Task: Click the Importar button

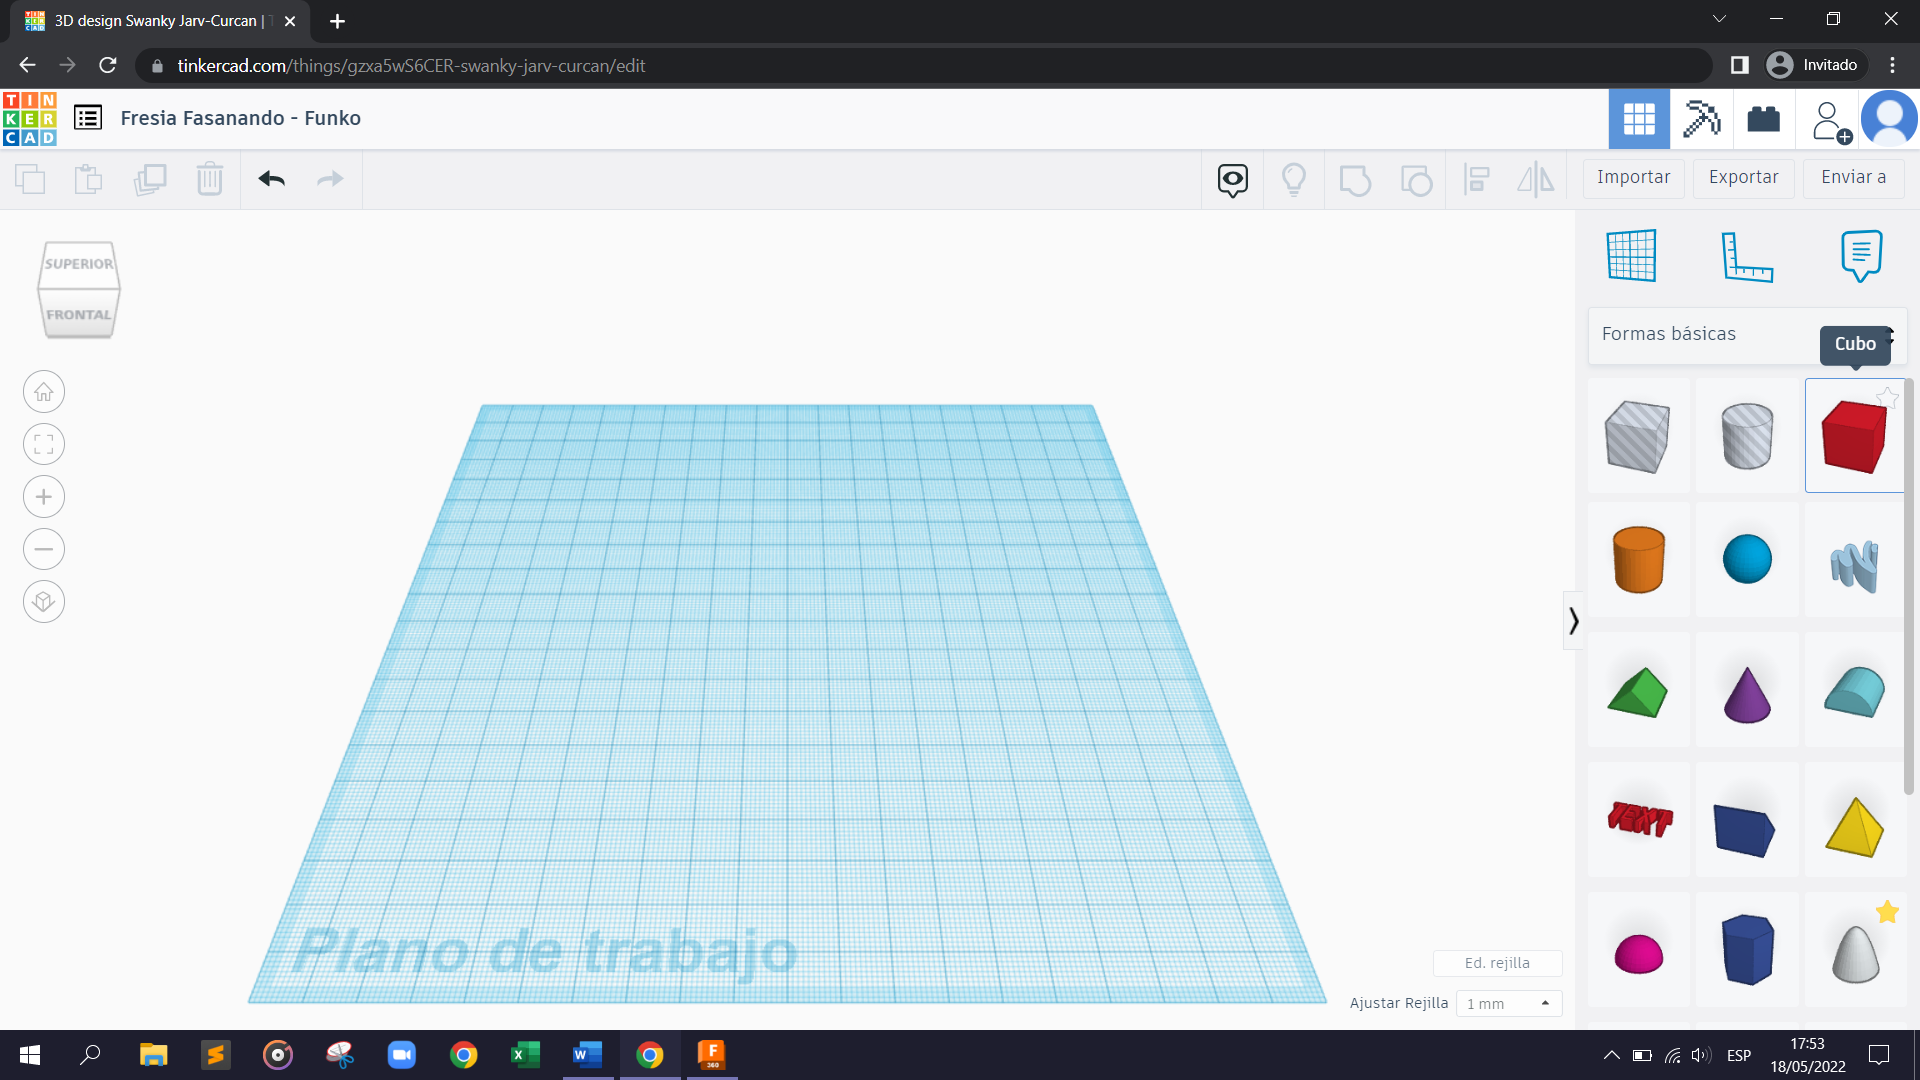Action: 1633,178
